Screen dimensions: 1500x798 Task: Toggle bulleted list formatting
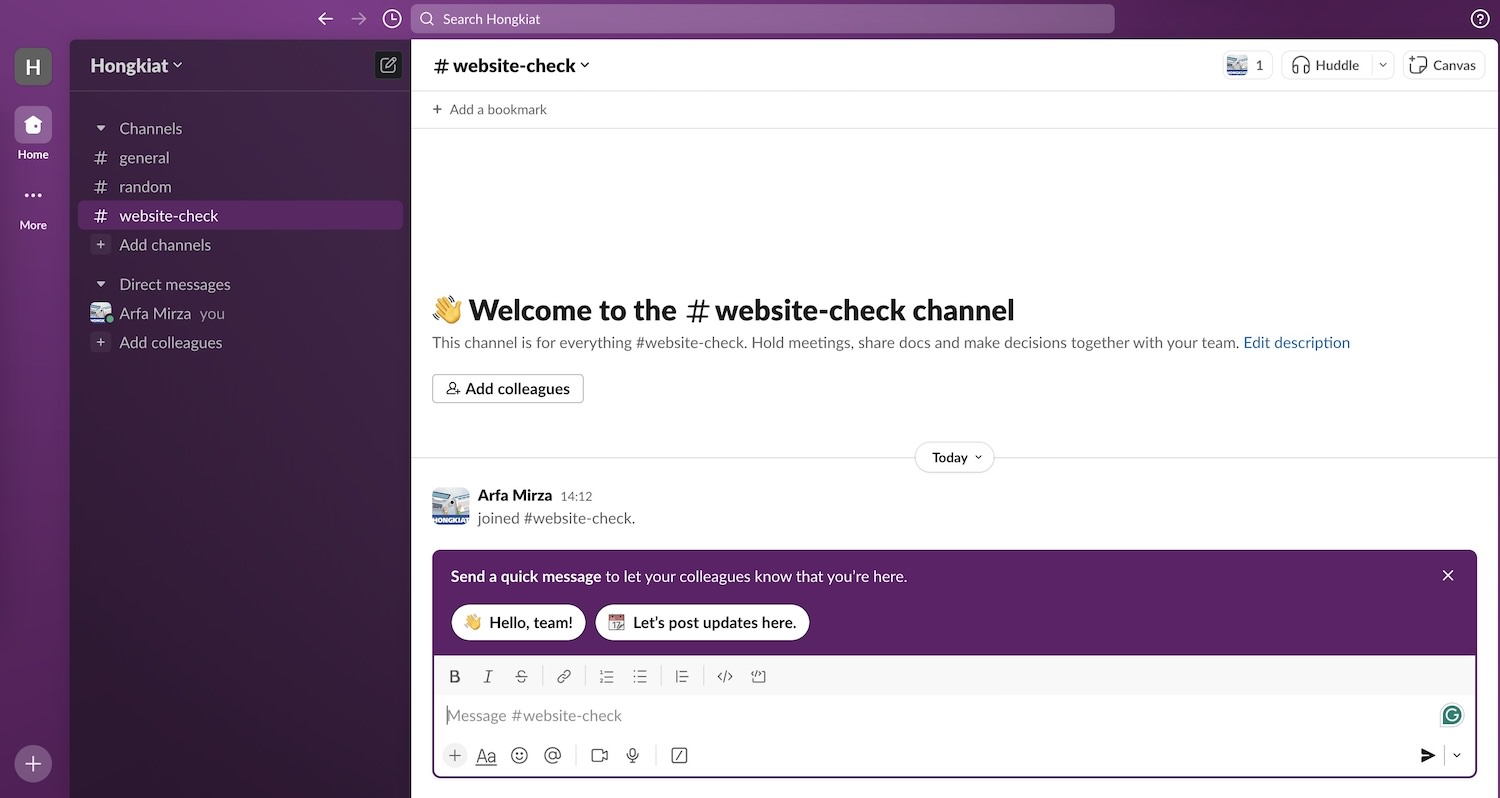[640, 676]
